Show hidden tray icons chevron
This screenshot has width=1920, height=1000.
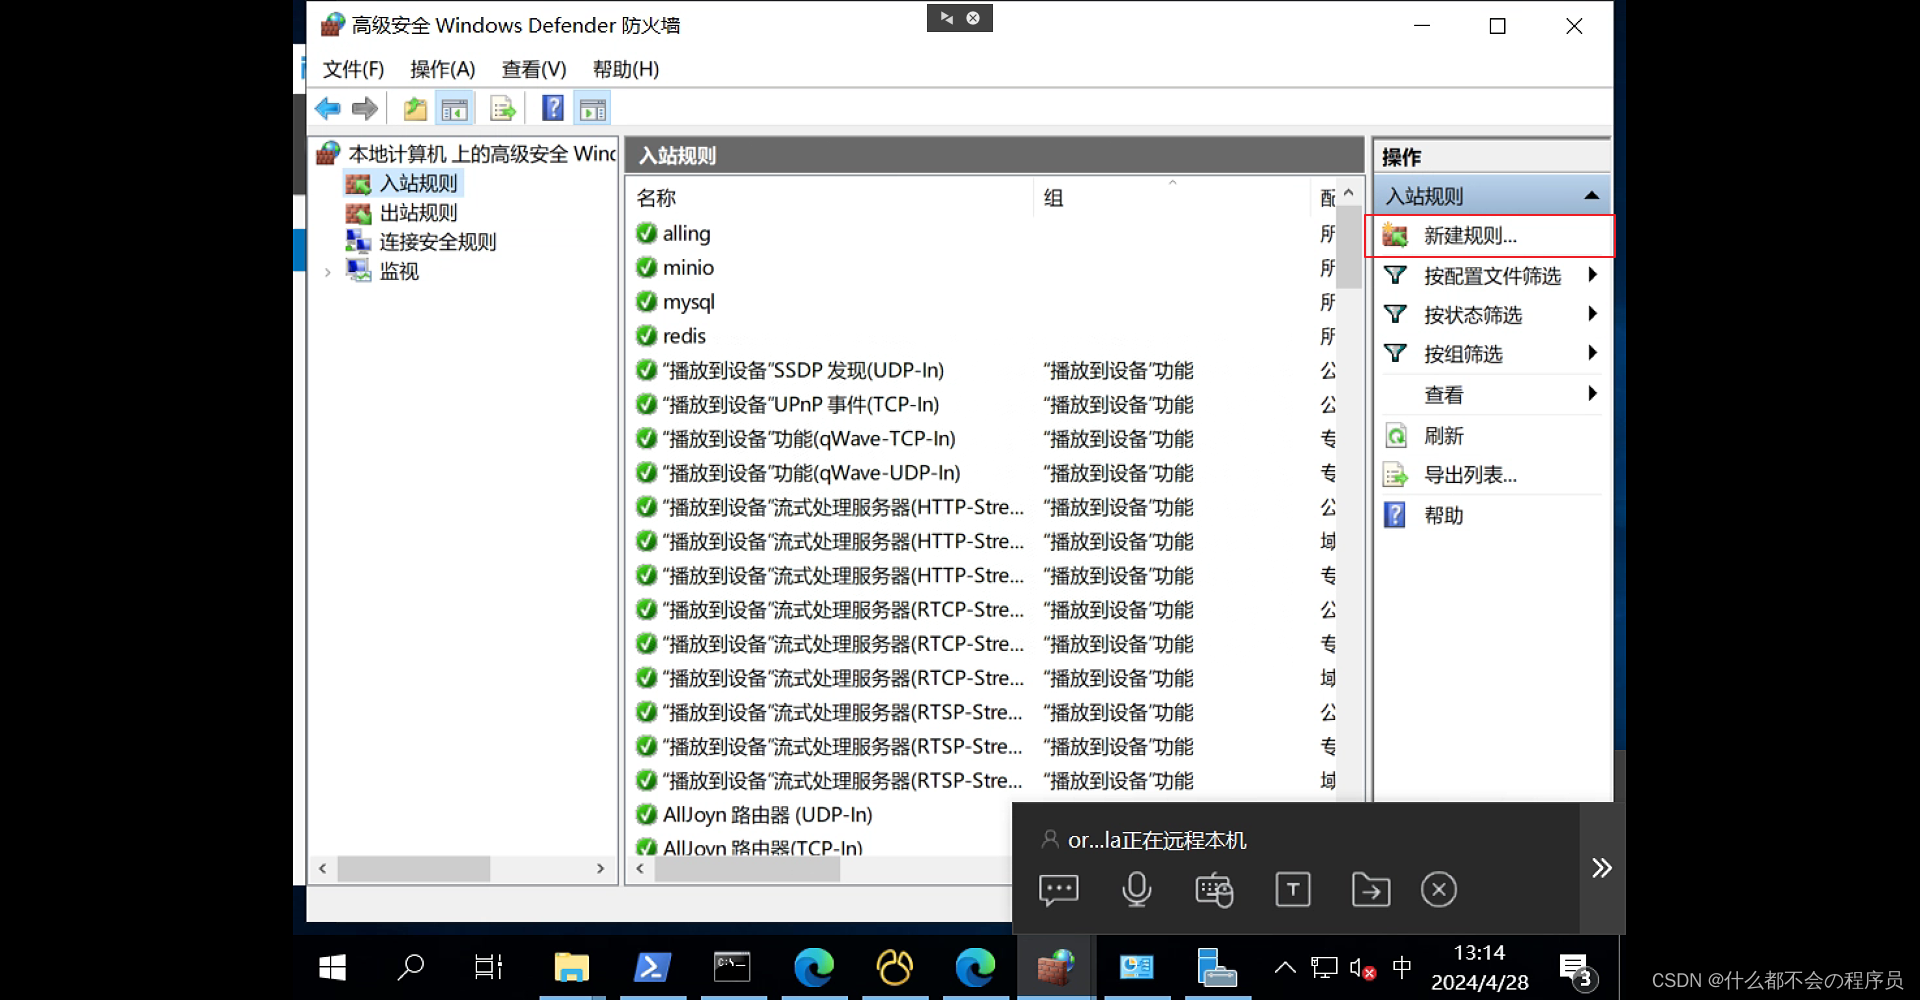coord(1285,967)
